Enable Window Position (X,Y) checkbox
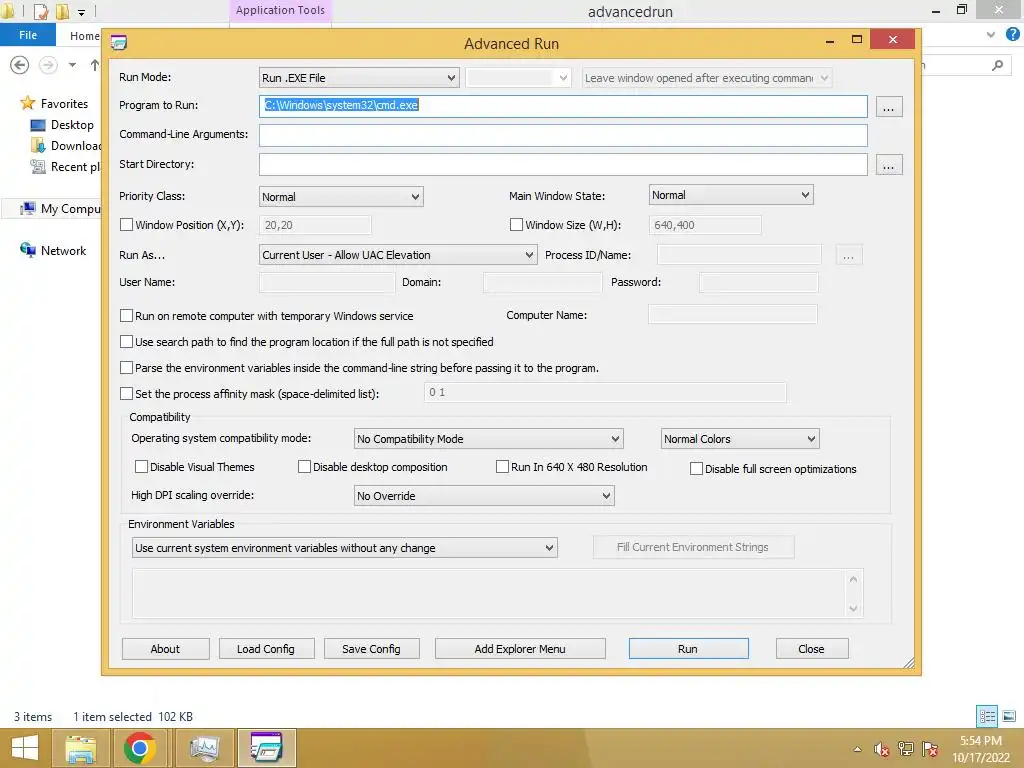Image resolution: width=1024 pixels, height=768 pixels. pyautogui.click(x=127, y=225)
